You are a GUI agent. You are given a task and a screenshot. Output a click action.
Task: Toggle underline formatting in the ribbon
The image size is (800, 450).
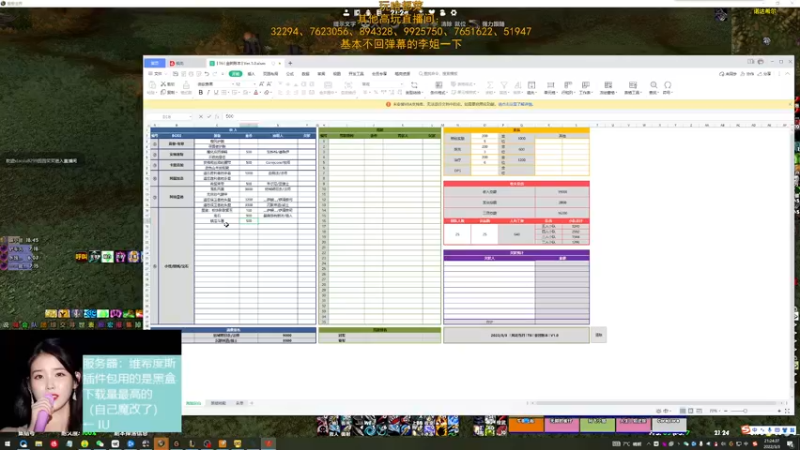216,92
